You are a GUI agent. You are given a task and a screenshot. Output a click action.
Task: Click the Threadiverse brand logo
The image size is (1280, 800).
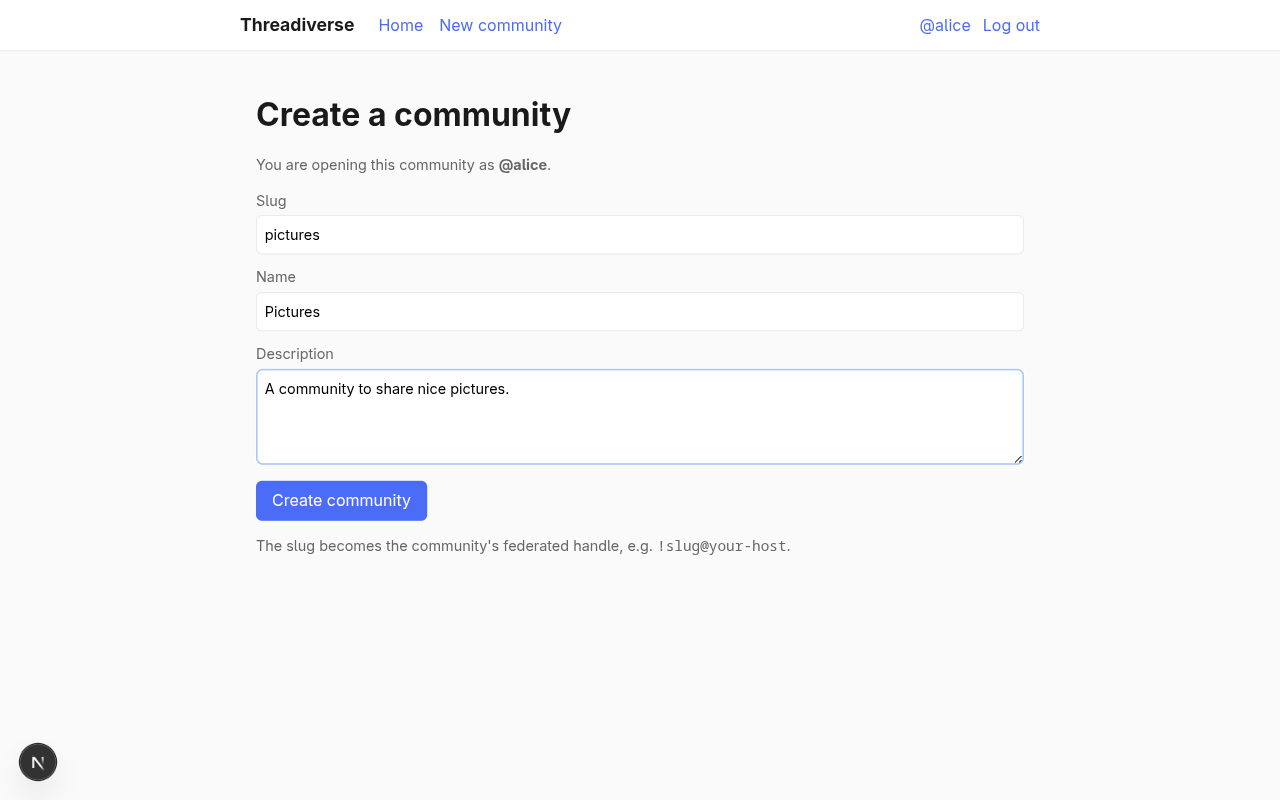(297, 24)
